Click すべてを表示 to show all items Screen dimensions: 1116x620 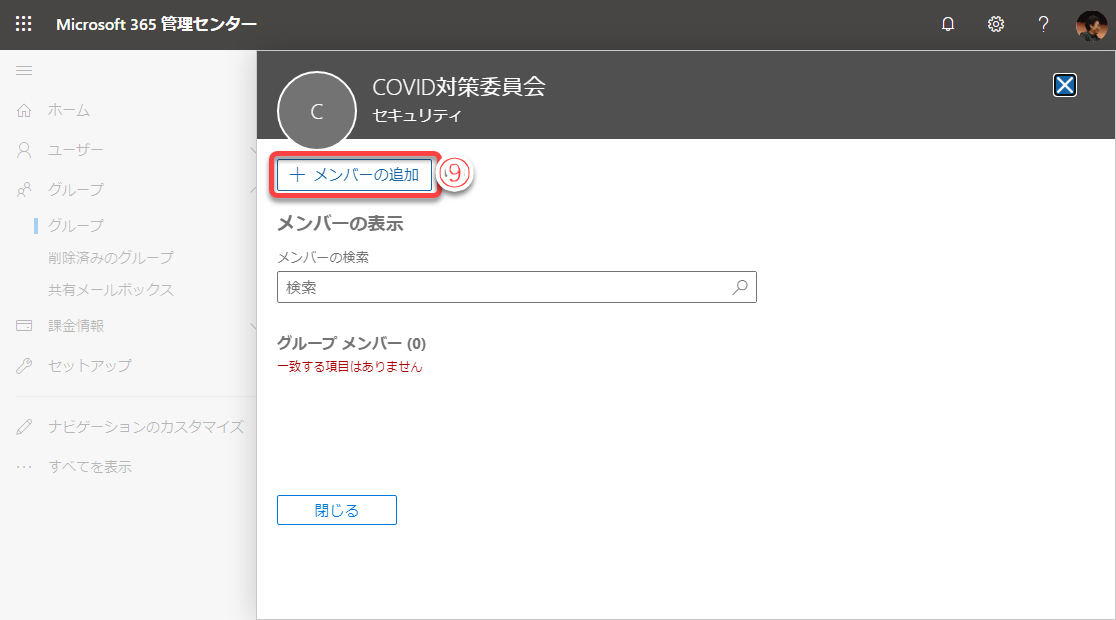(90, 467)
